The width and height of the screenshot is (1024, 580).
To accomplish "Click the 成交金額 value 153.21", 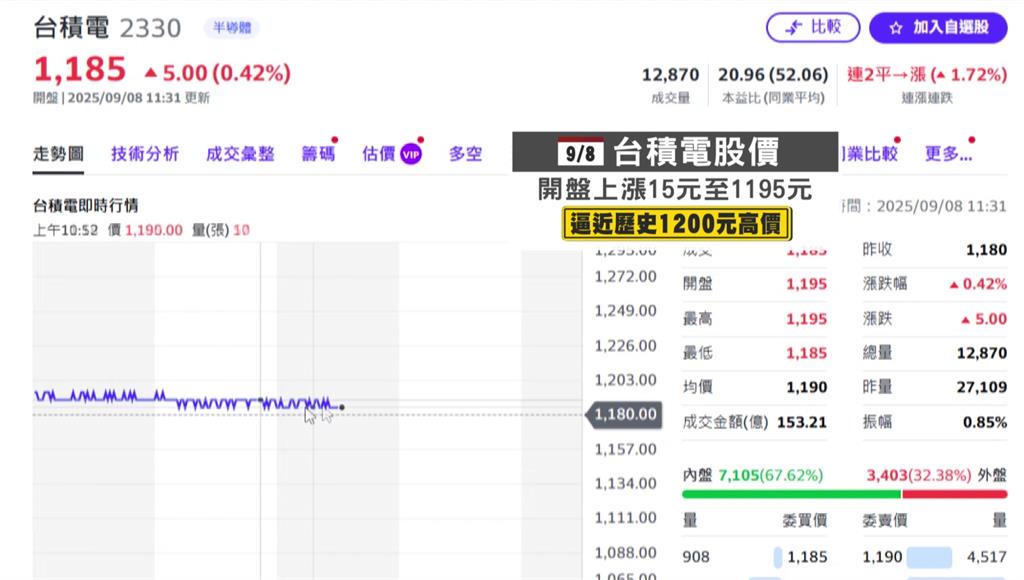I will click(x=802, y=422).
